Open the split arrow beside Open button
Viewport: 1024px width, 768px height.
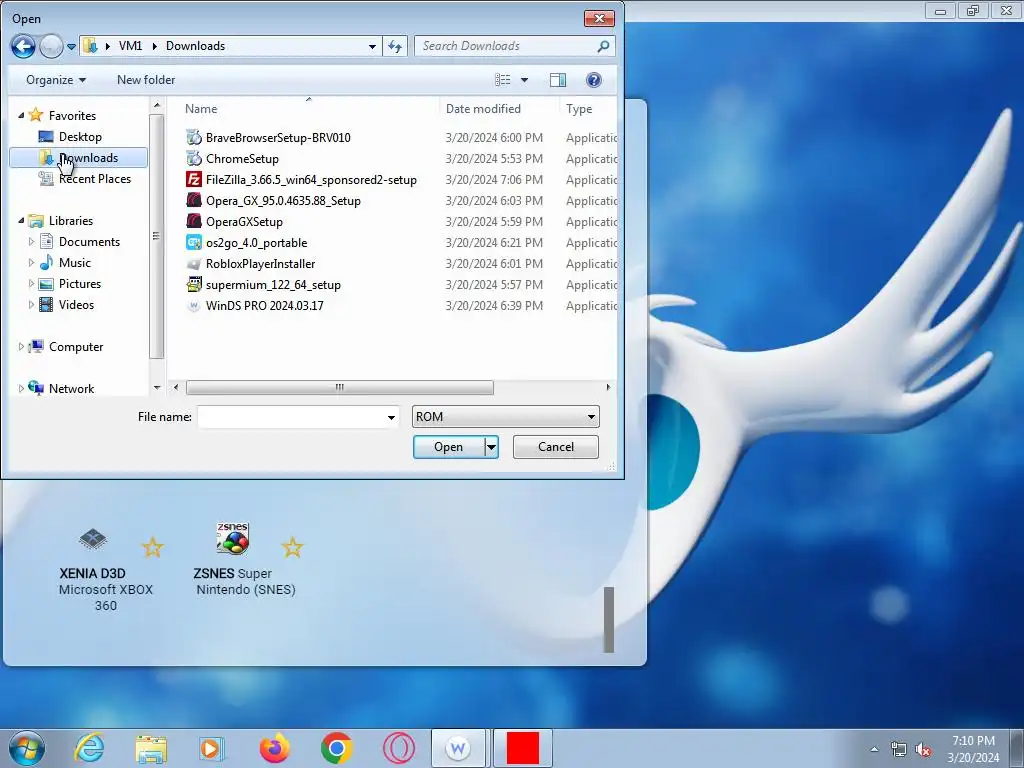coord(492,447)
